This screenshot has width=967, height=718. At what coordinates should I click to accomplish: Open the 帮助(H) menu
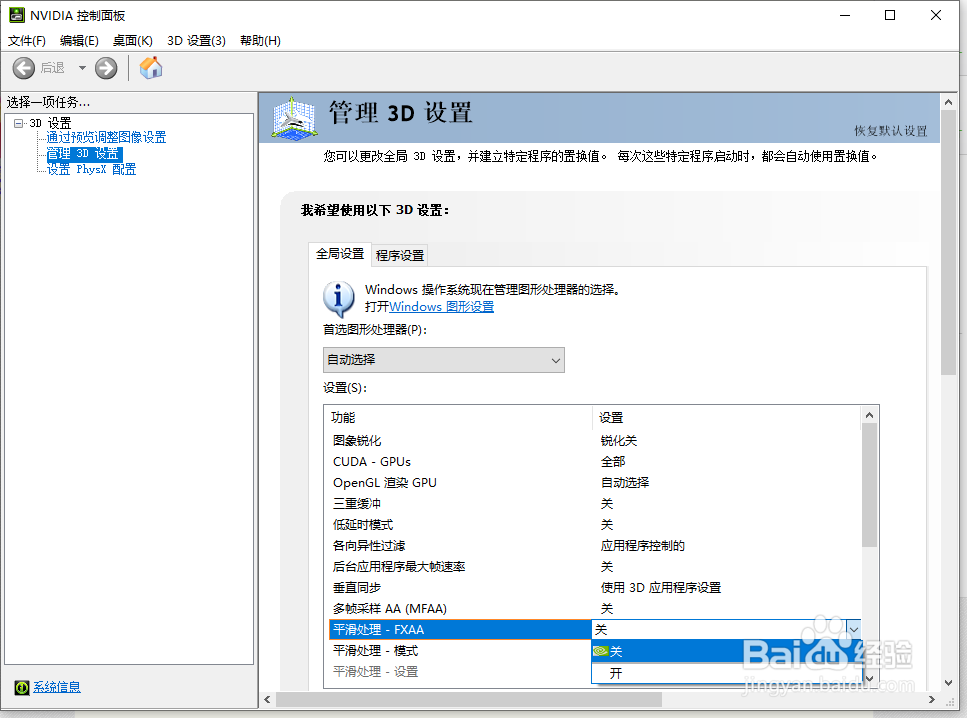[x=260, y=41]
